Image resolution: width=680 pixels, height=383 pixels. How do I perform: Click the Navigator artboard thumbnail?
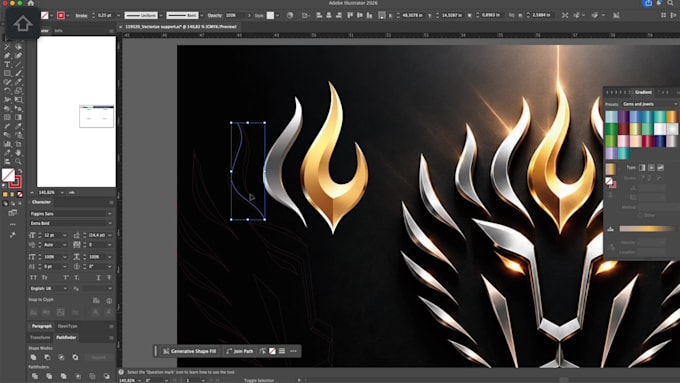[x=96, y=116]
